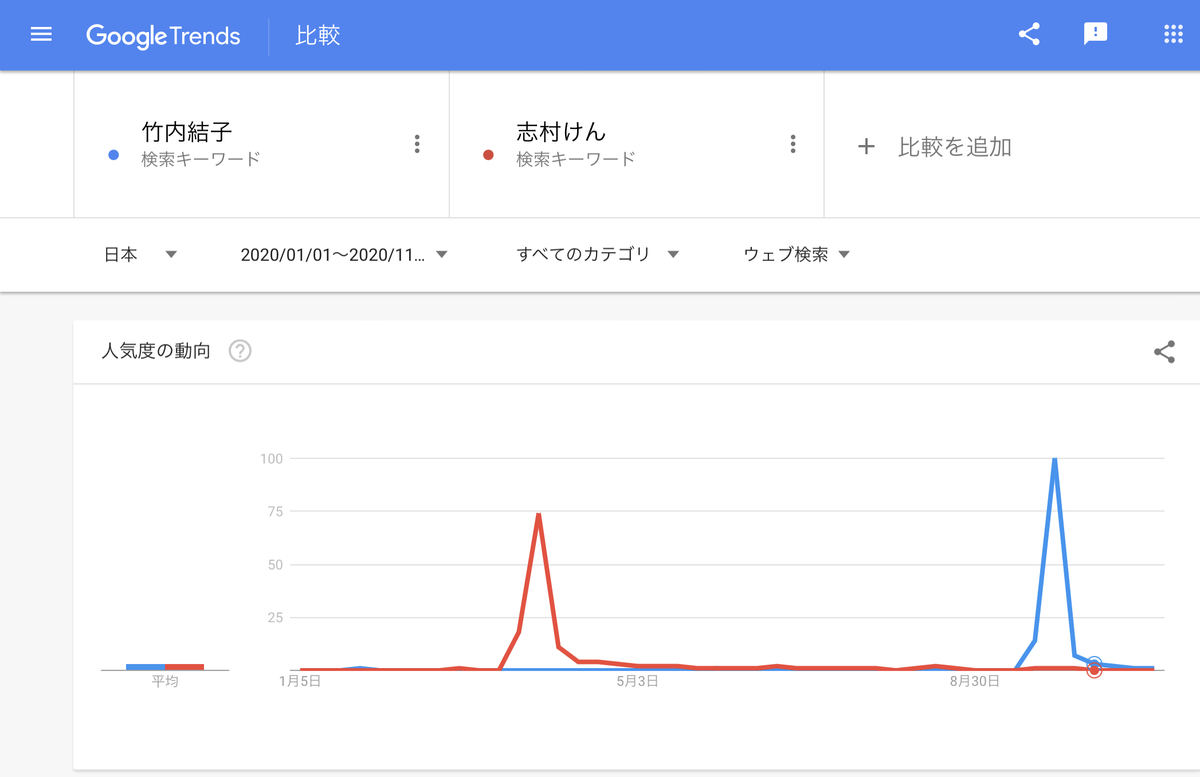Open the date range dropdown 2020/01/01〜
The height and width of the screenshot is (777, 1200).
(x=343, y=254)
